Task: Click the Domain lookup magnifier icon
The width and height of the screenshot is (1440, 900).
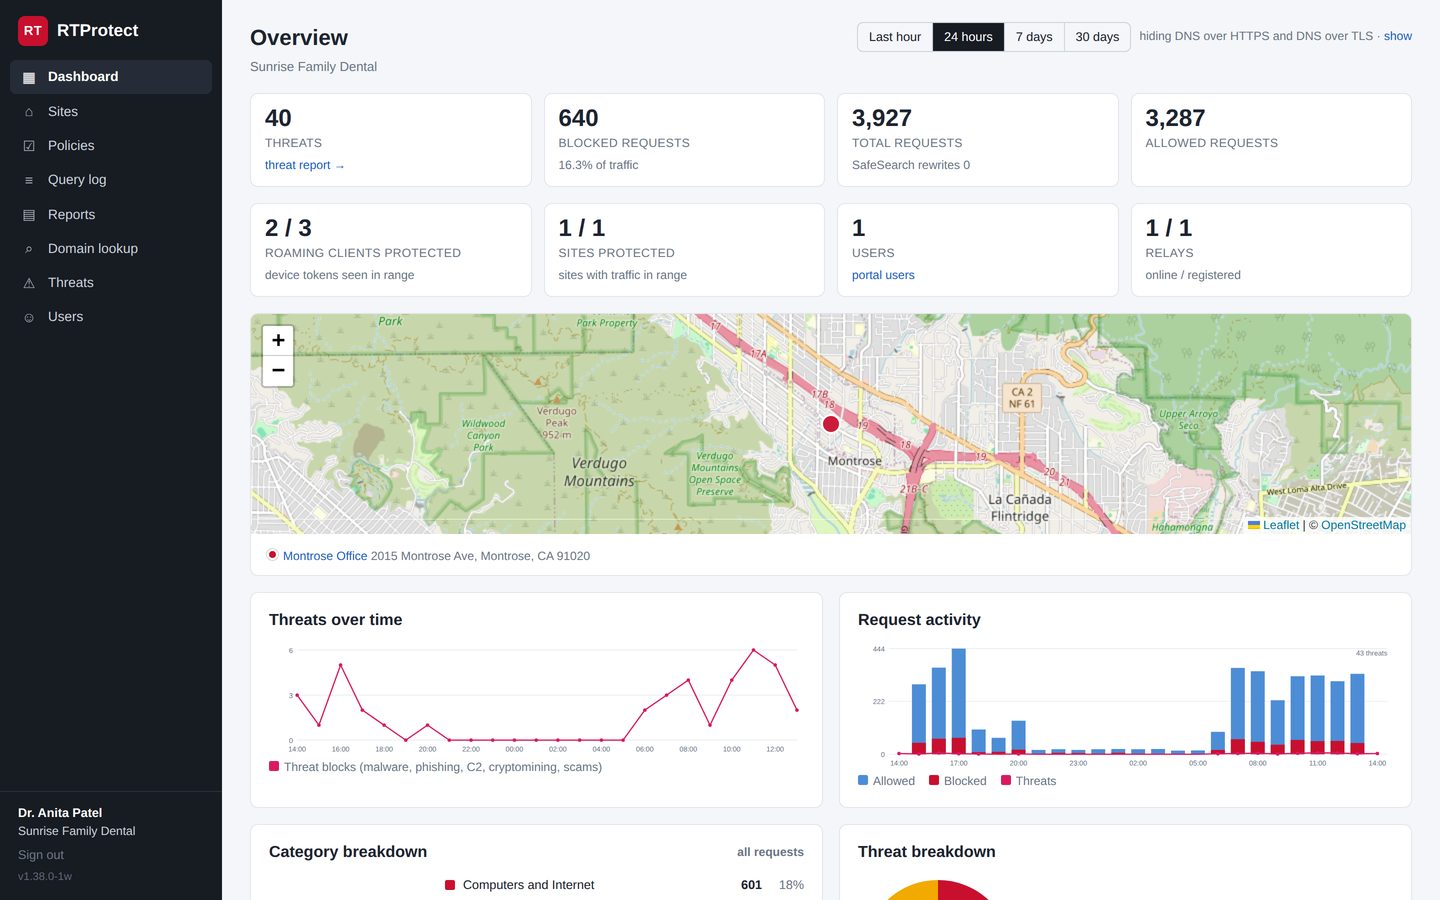Action: [x=29, y=249]
